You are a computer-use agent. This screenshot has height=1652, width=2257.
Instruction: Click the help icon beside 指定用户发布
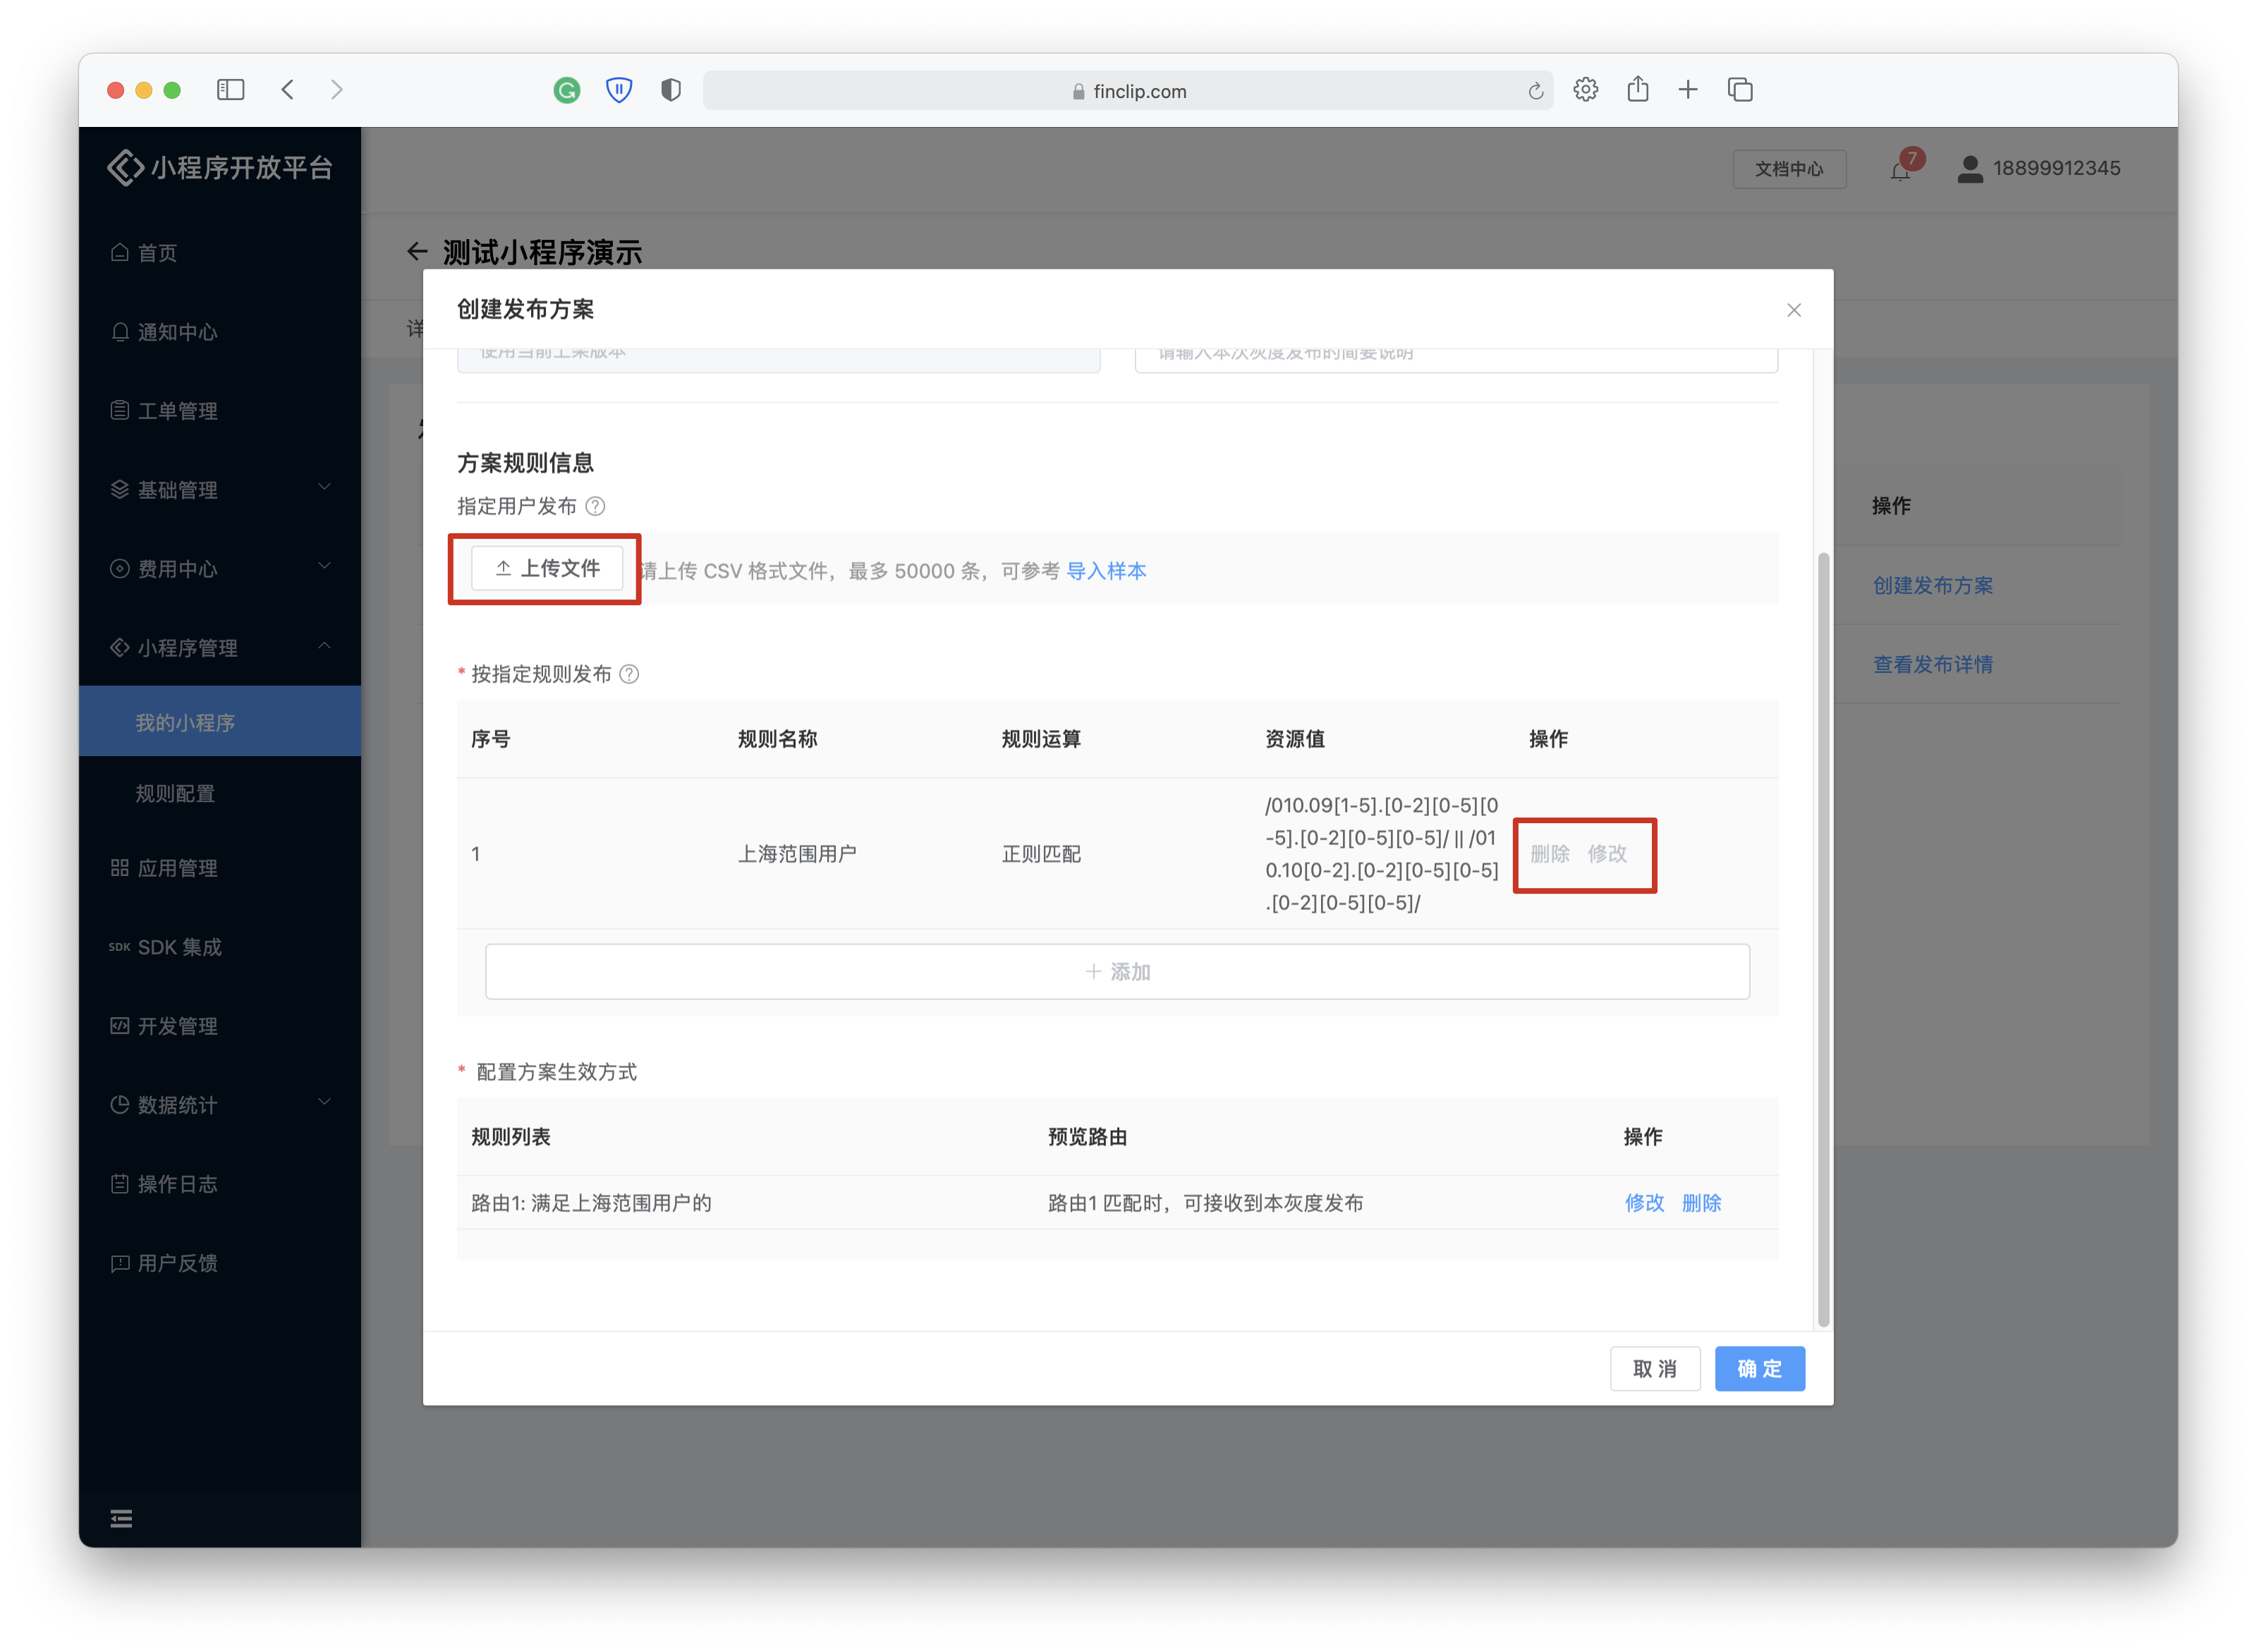click(x=595, y=506)
